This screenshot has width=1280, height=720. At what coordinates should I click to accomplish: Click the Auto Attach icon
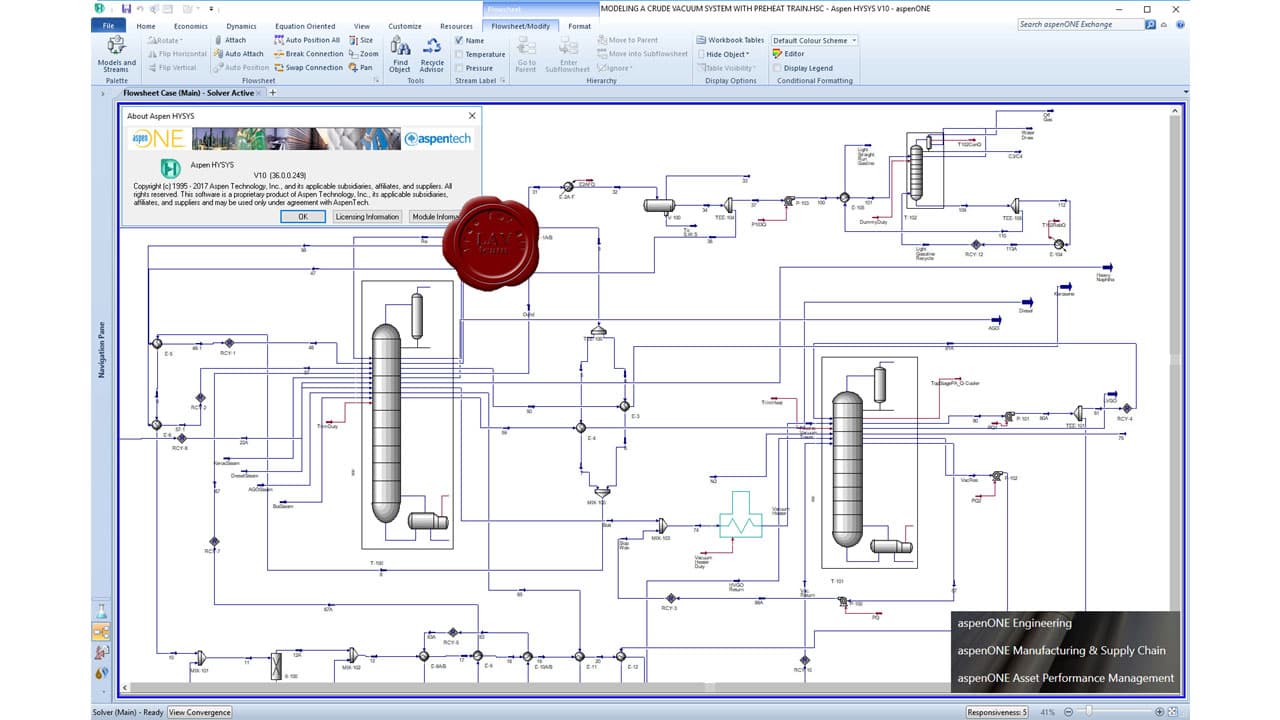[x=237, y=53]
